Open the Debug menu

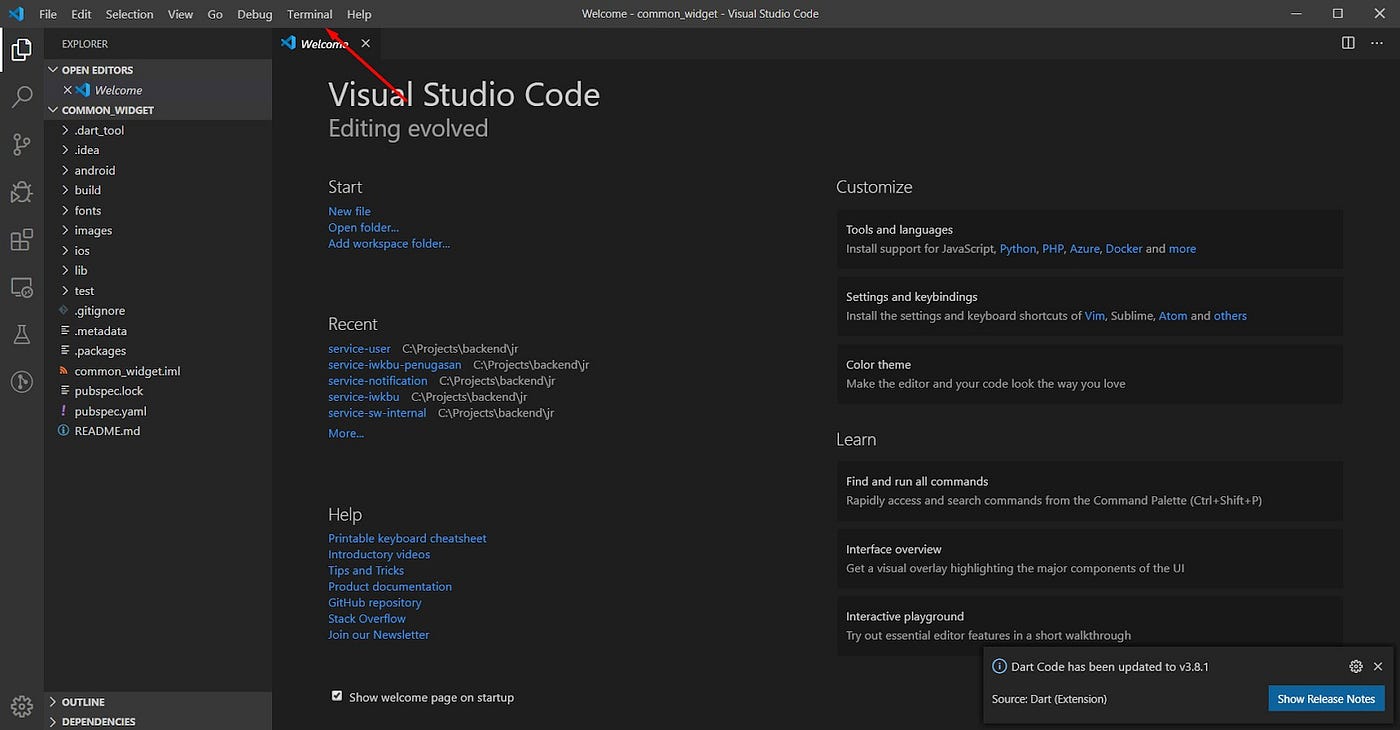click(255, 14)
